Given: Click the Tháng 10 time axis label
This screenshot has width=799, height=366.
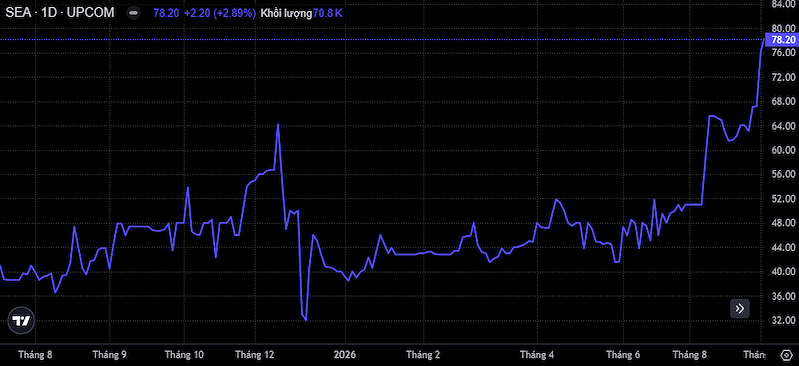Looking at the screenshot, I should click(184, 355).
